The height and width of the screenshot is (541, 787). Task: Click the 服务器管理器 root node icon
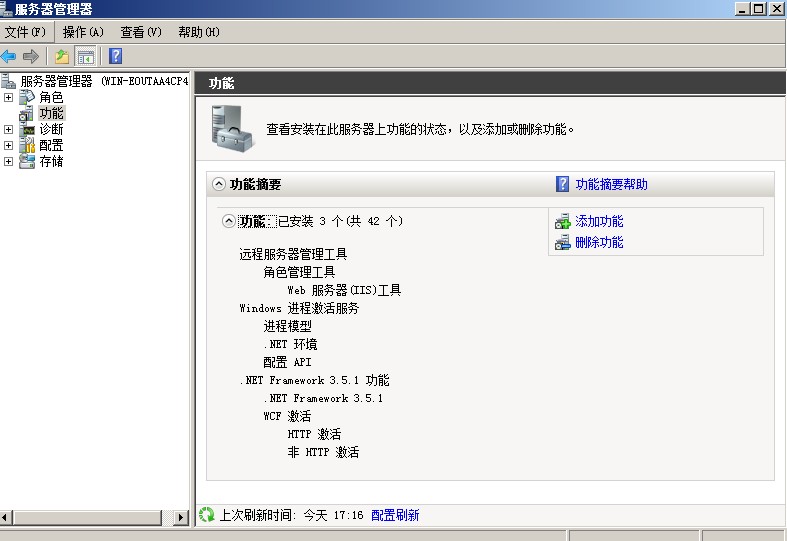pyautogui.click(x=9, y=81)
